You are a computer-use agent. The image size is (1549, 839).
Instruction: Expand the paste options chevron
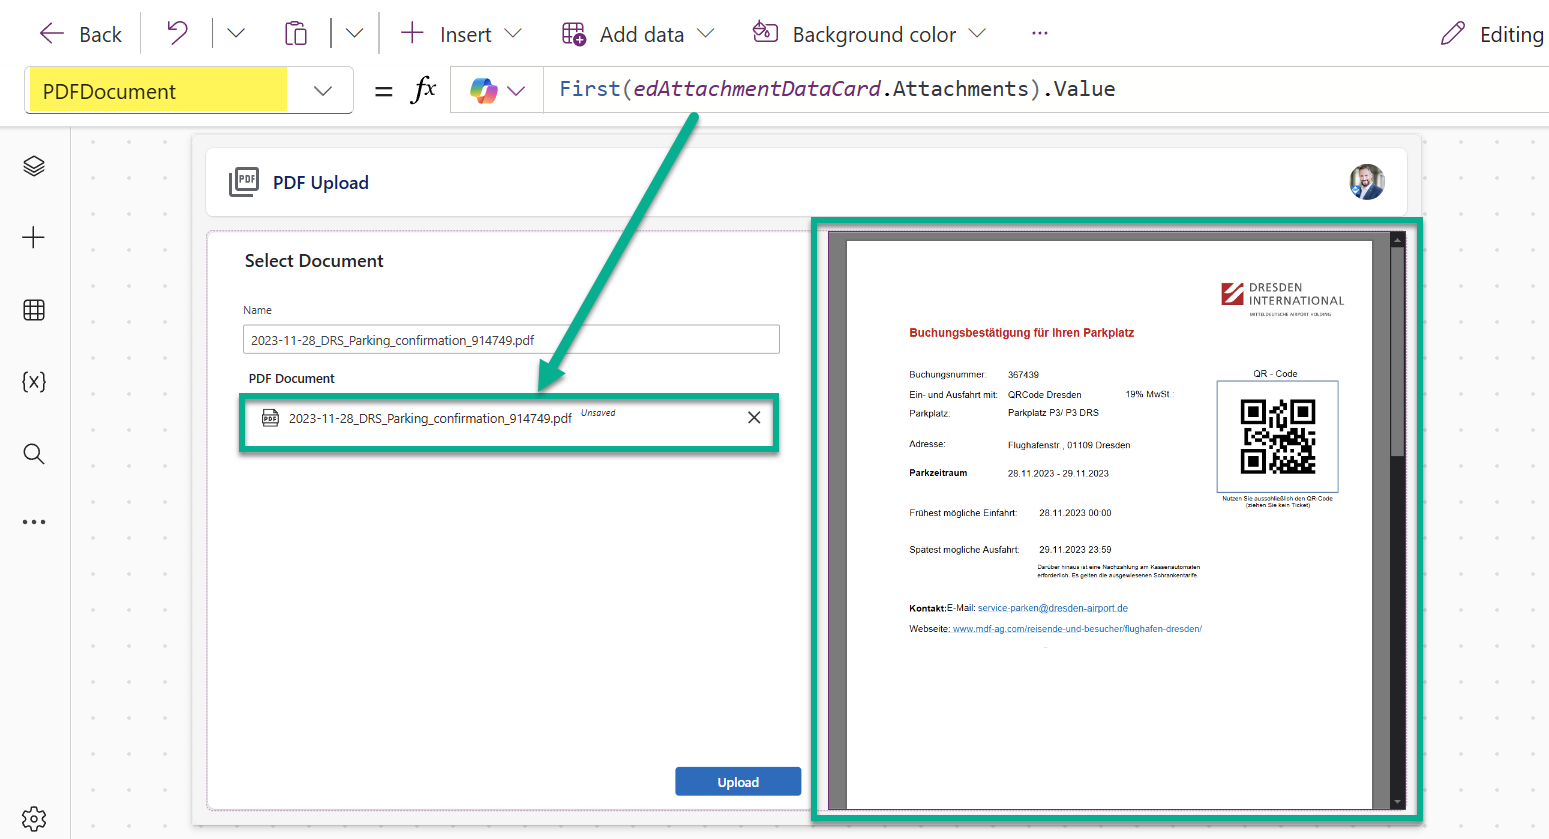click(354, 34)
